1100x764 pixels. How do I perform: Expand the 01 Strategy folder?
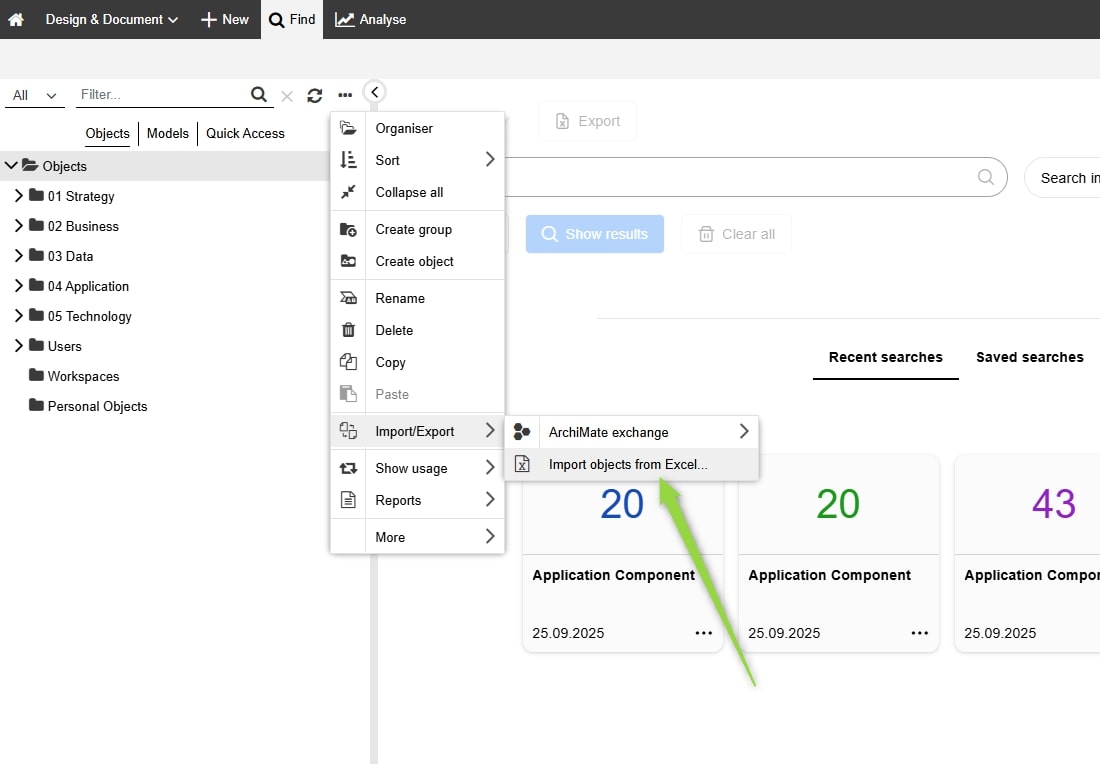(18, 196)
